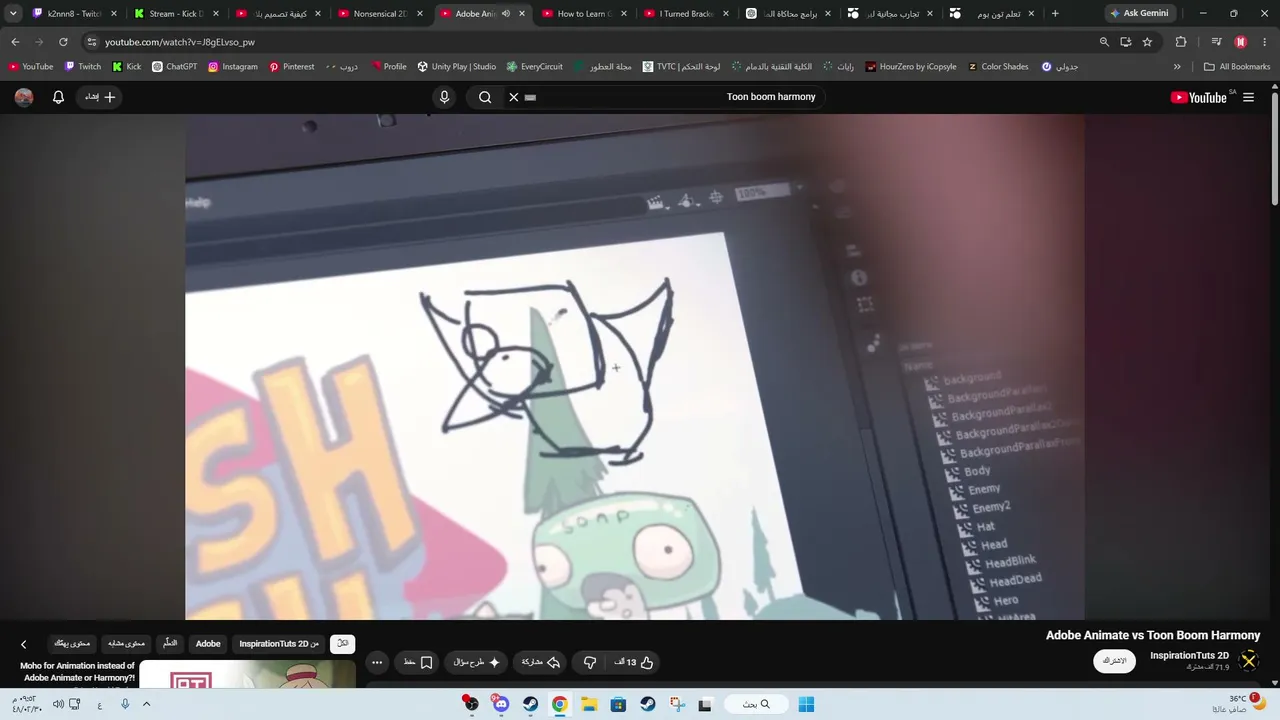Click the address bar URL

click(x=180, y=42)
